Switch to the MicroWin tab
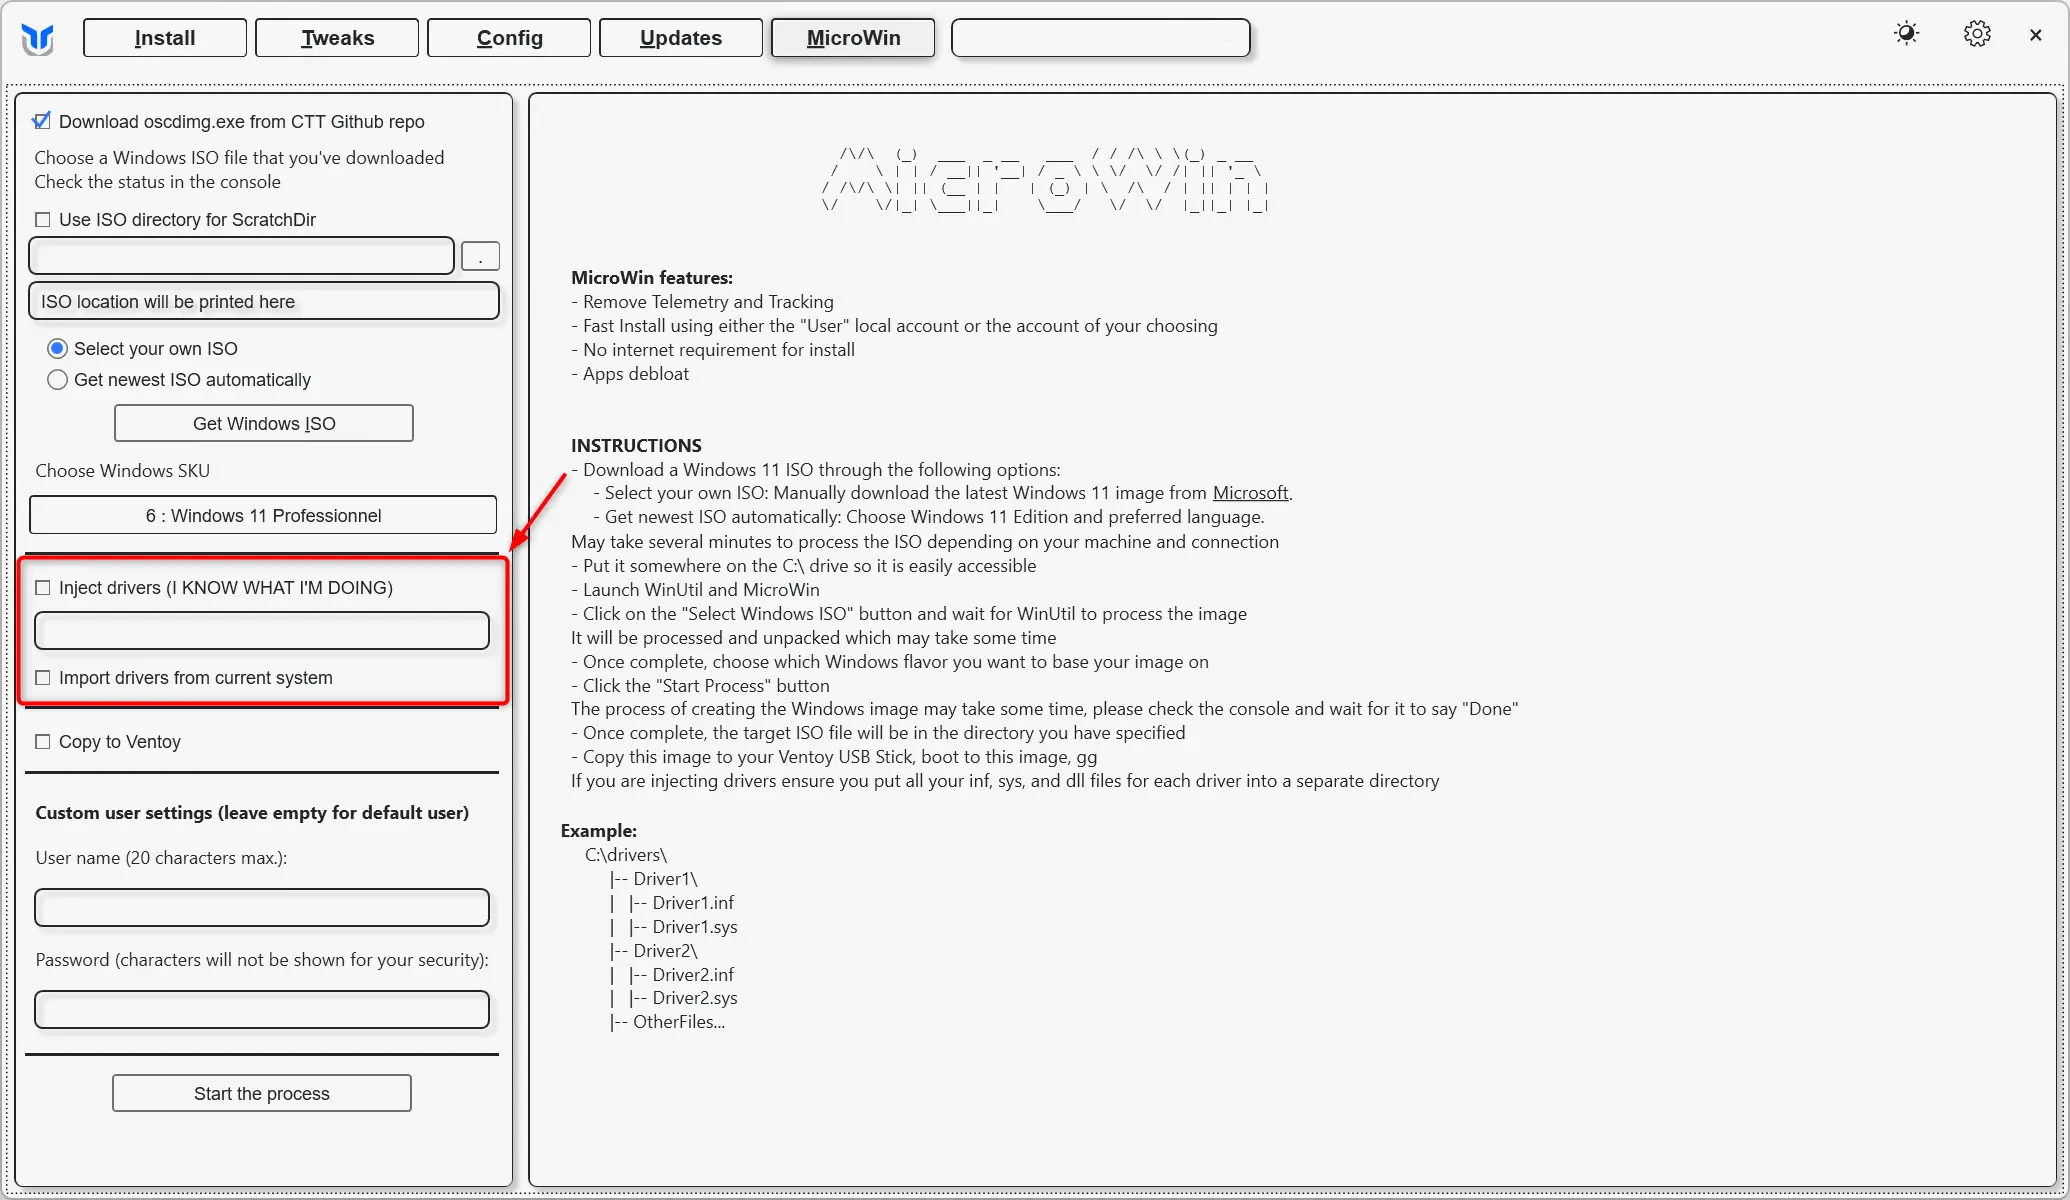Viewport: 2070px width, 1200px height. pos(854,37)
